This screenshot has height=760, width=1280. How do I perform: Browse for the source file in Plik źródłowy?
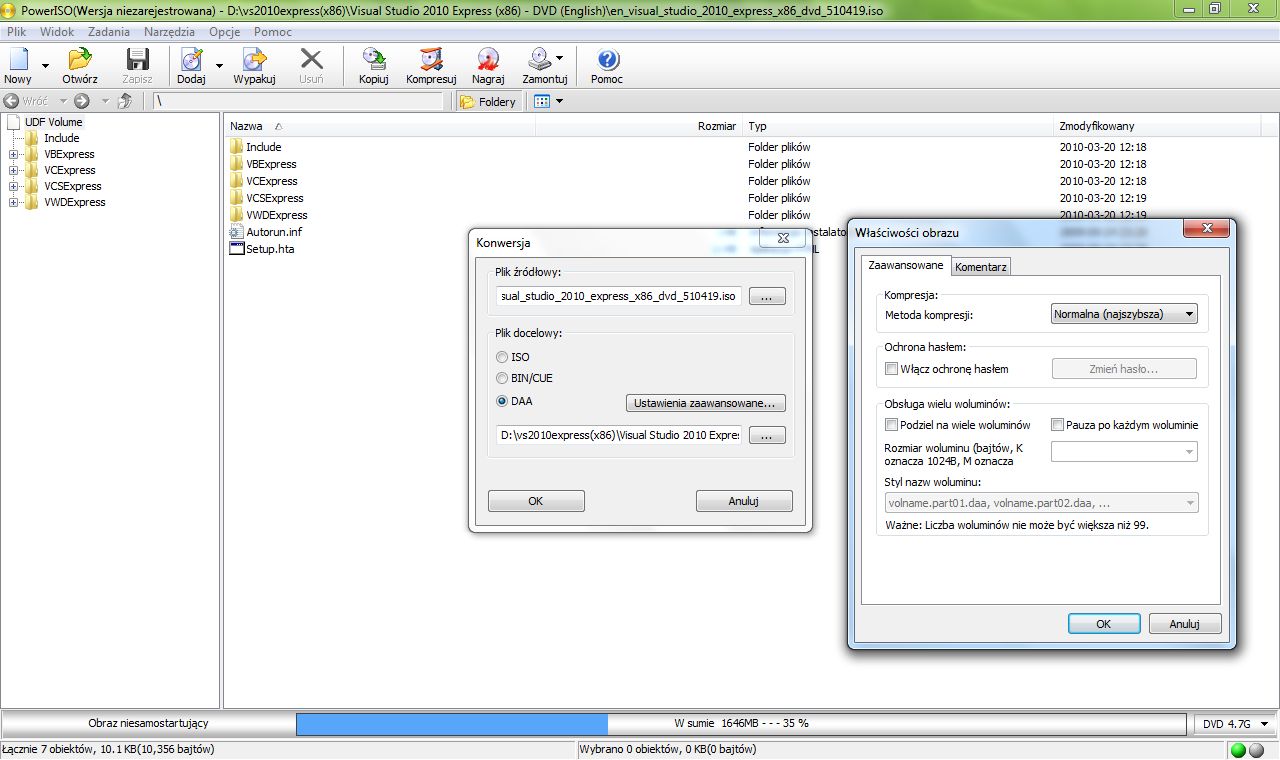tap(767, 296)
